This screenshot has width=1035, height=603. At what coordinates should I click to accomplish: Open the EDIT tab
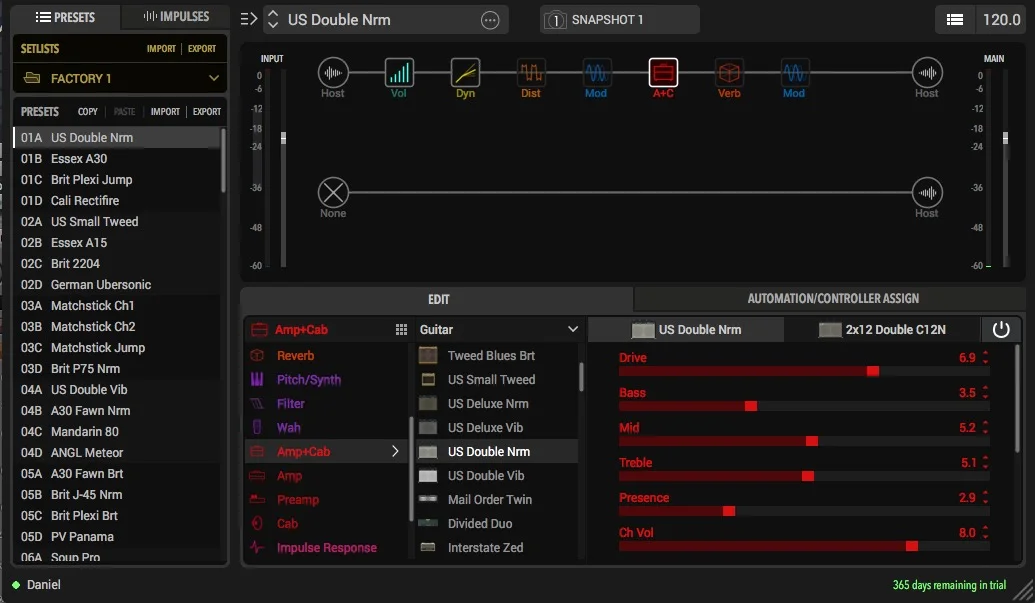[438, 299]
